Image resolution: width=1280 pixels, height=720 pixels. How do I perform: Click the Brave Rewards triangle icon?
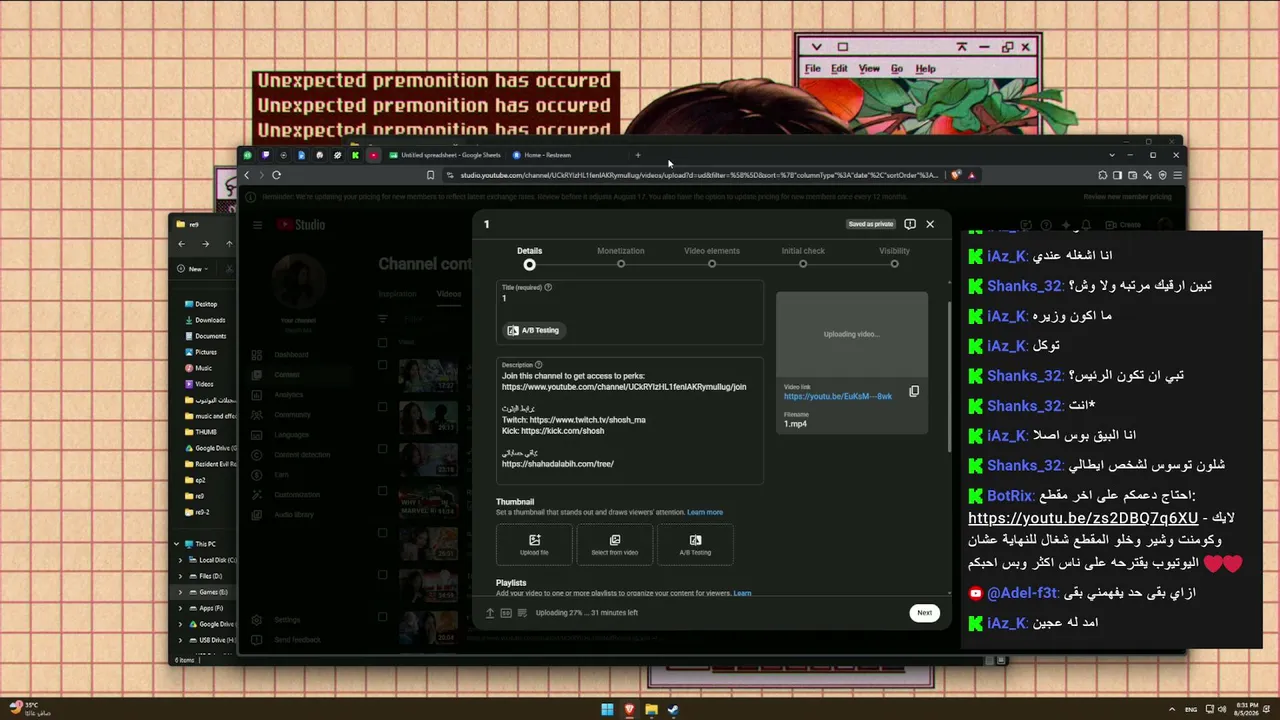point(971,175)
